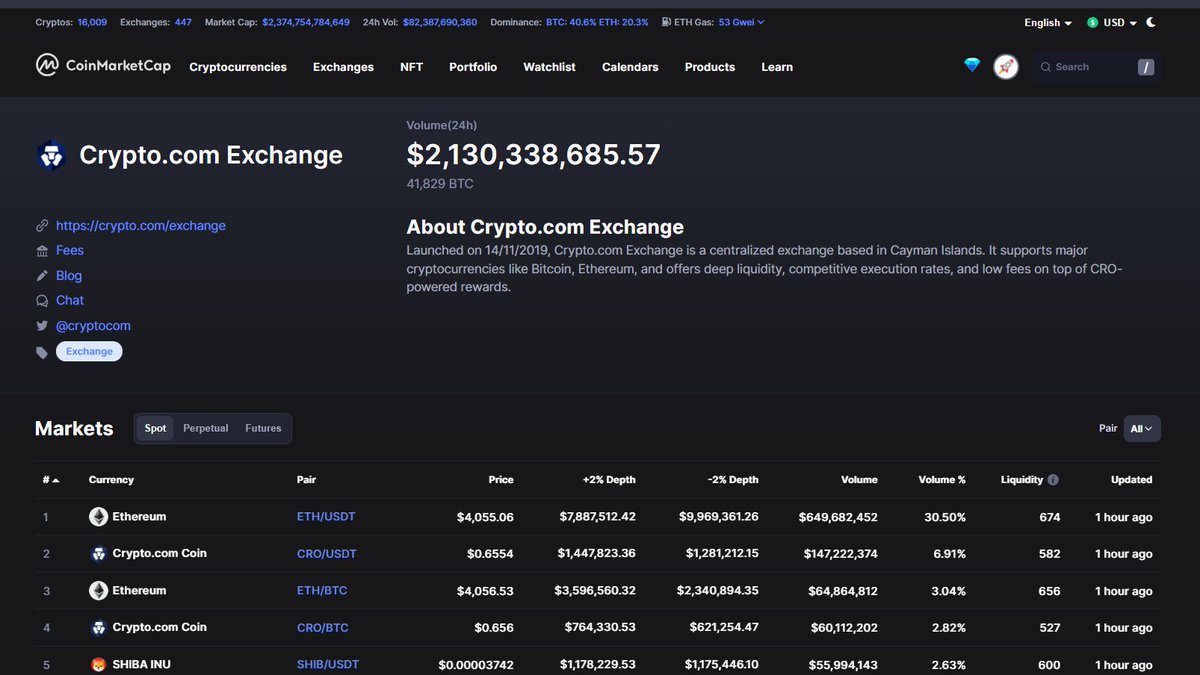Switch to the Perpetual tab
The image size is (1200, 675).
pos(206,428)
